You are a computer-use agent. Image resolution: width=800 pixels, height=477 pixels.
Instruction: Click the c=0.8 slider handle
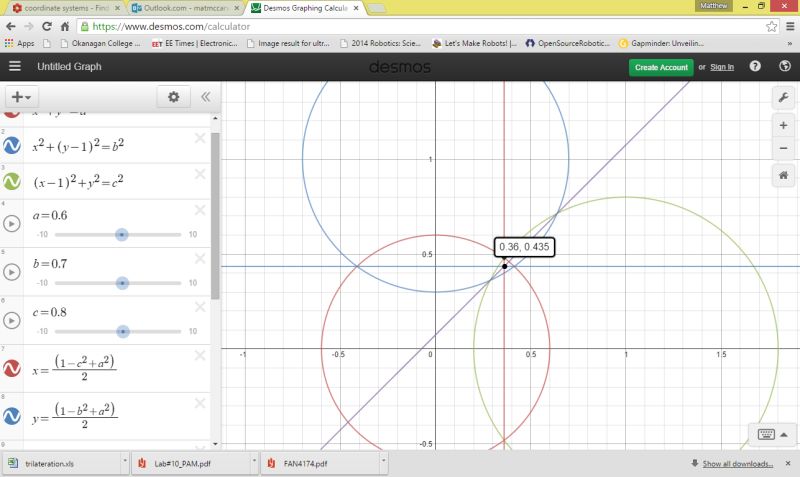coord(122,332)
